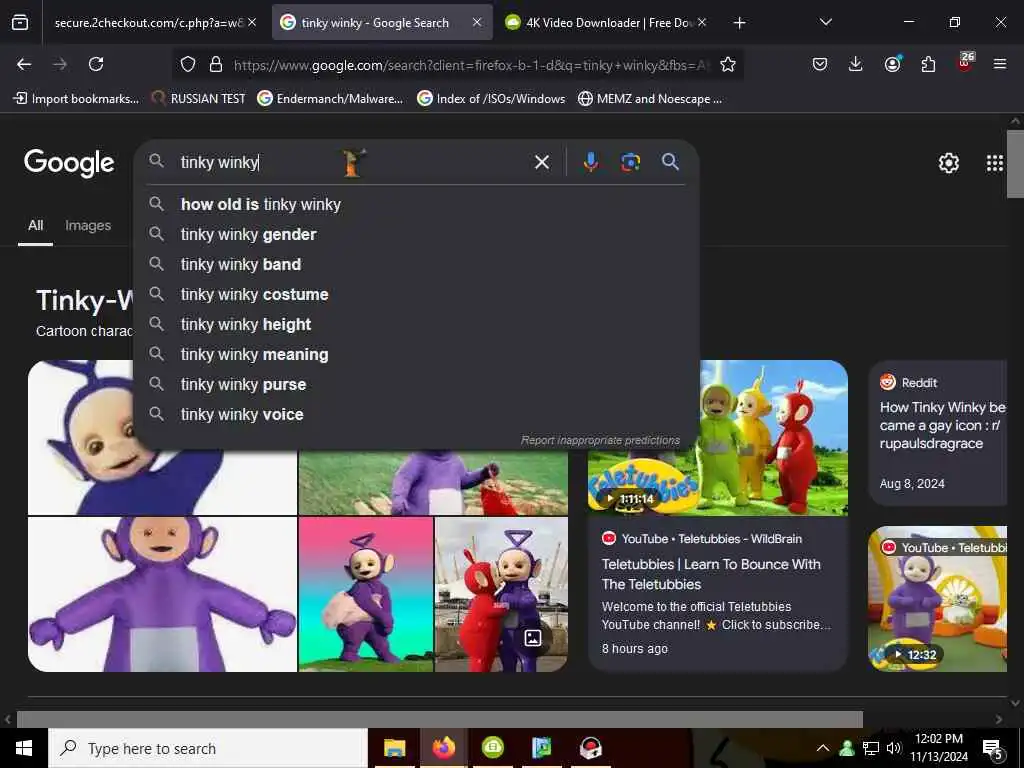Click the Google logo
This screenshot has height=768, width=1024.
coord(69,163)
